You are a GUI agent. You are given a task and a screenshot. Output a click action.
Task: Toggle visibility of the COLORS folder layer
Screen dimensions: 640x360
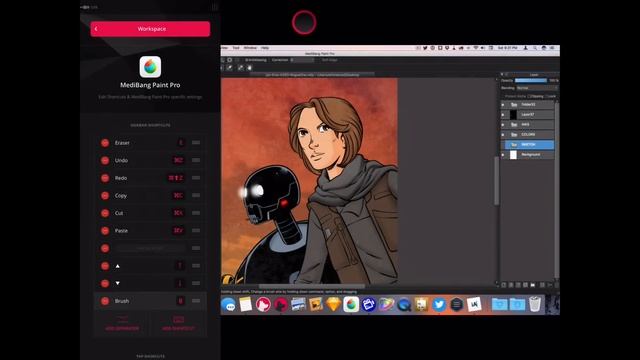click(x=503, y=135)
